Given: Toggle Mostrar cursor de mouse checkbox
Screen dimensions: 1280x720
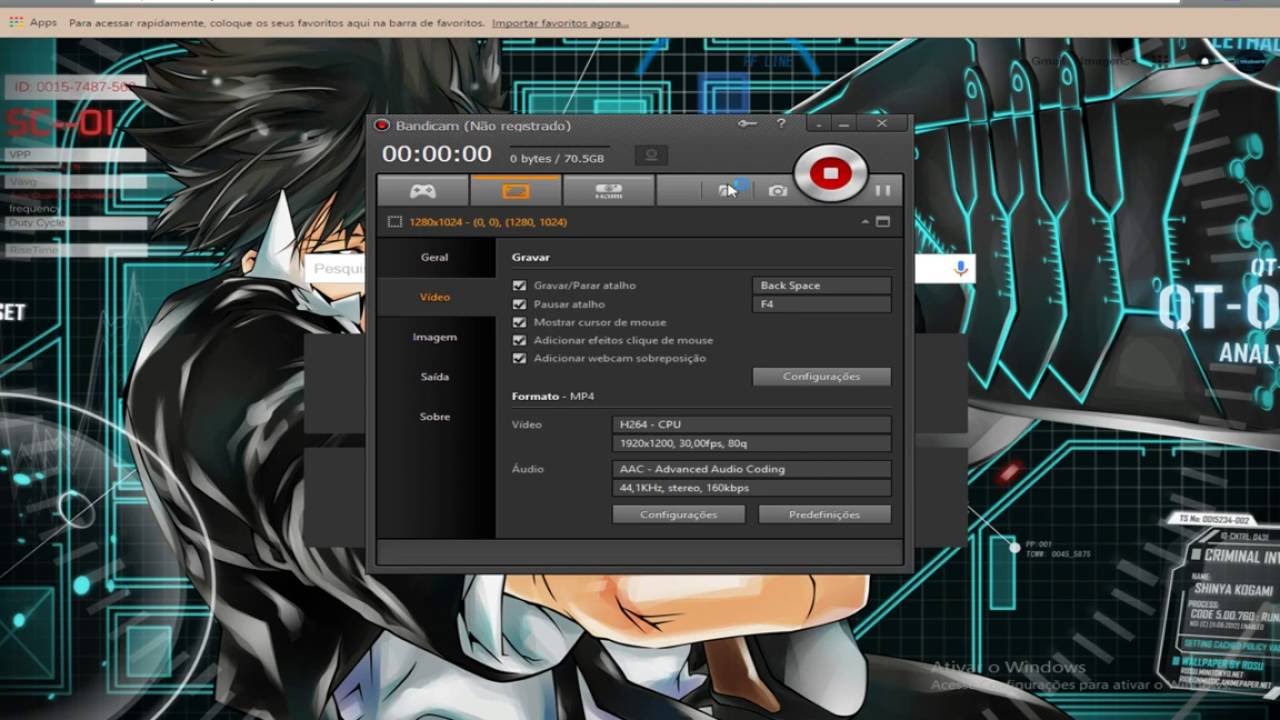Looking at the screenshot, I should click(x=519, y=322).
